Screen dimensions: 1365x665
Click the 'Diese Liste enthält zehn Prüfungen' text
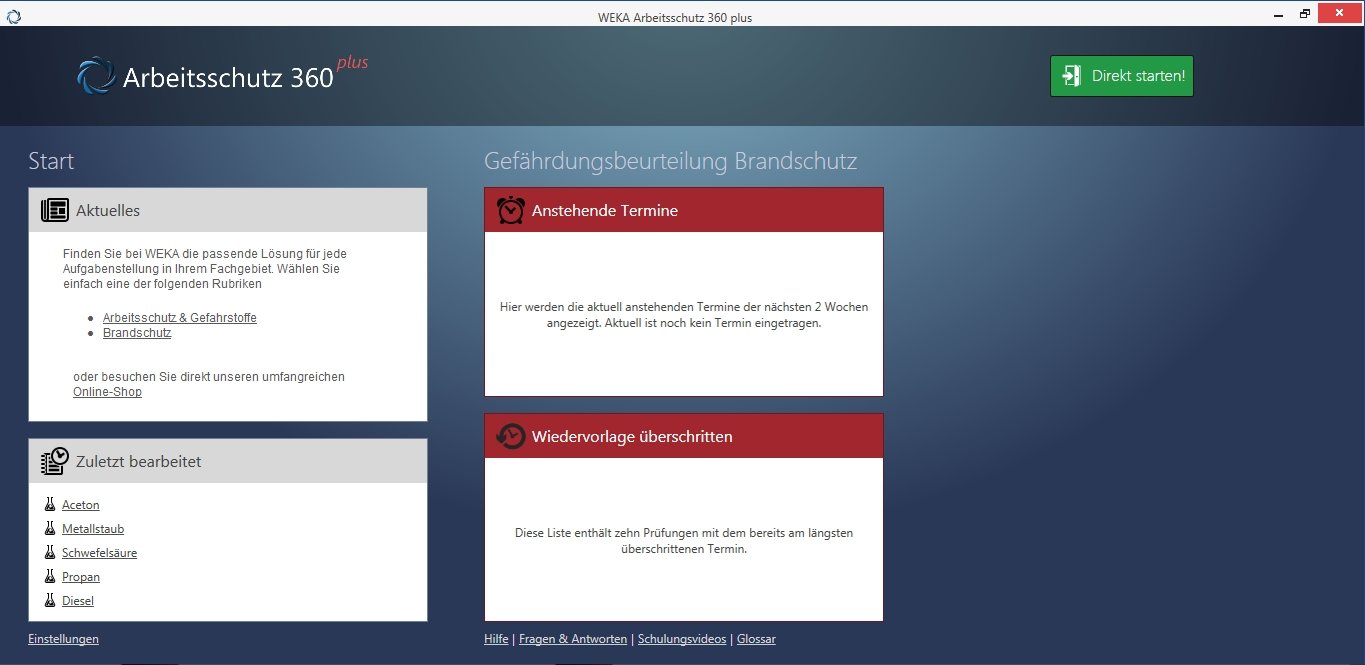coord(684,541)
